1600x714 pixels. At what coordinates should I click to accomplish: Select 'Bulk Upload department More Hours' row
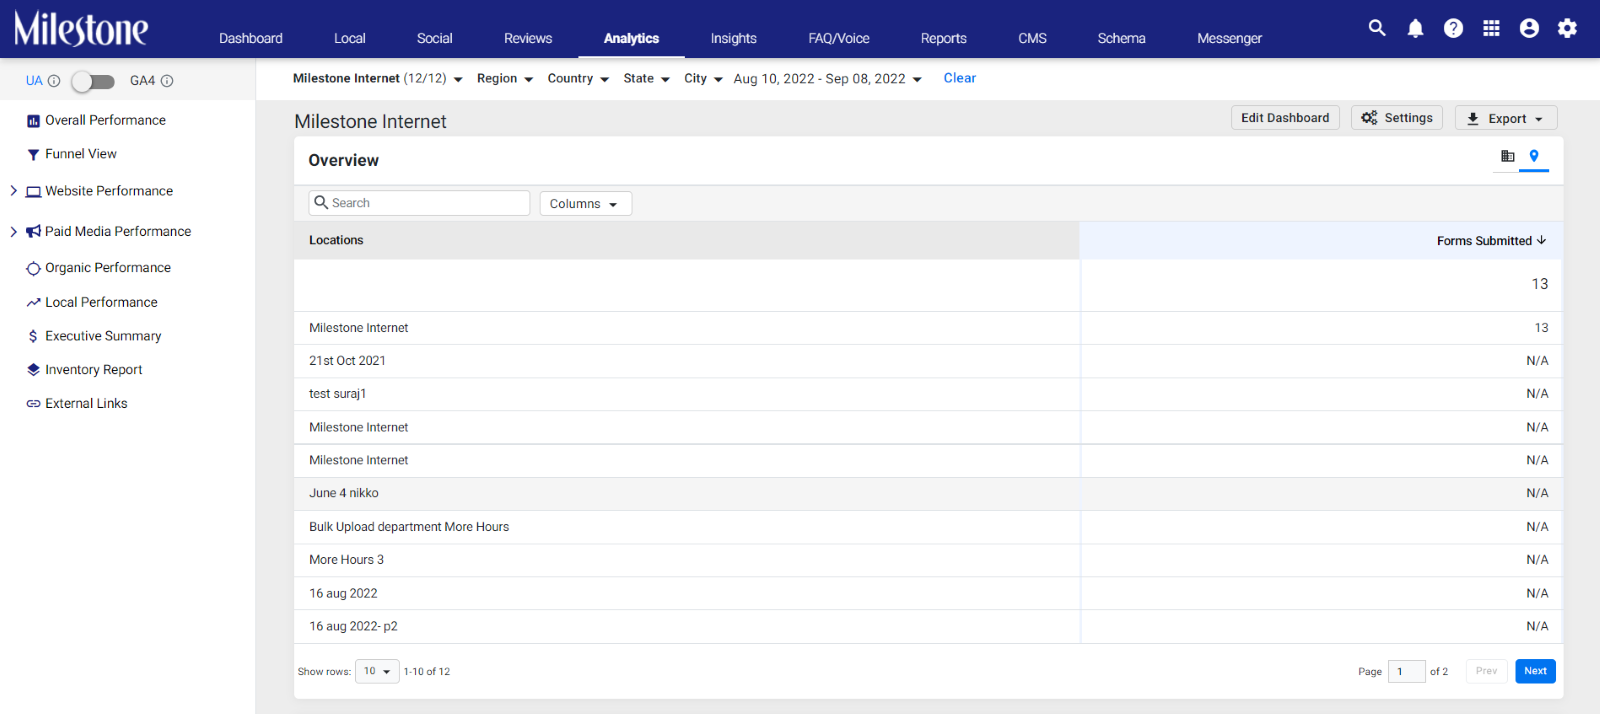(x=928, y=527)
